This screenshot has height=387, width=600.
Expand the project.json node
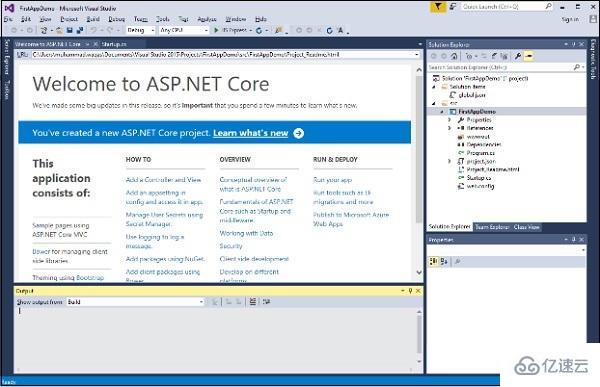point(450,161)
